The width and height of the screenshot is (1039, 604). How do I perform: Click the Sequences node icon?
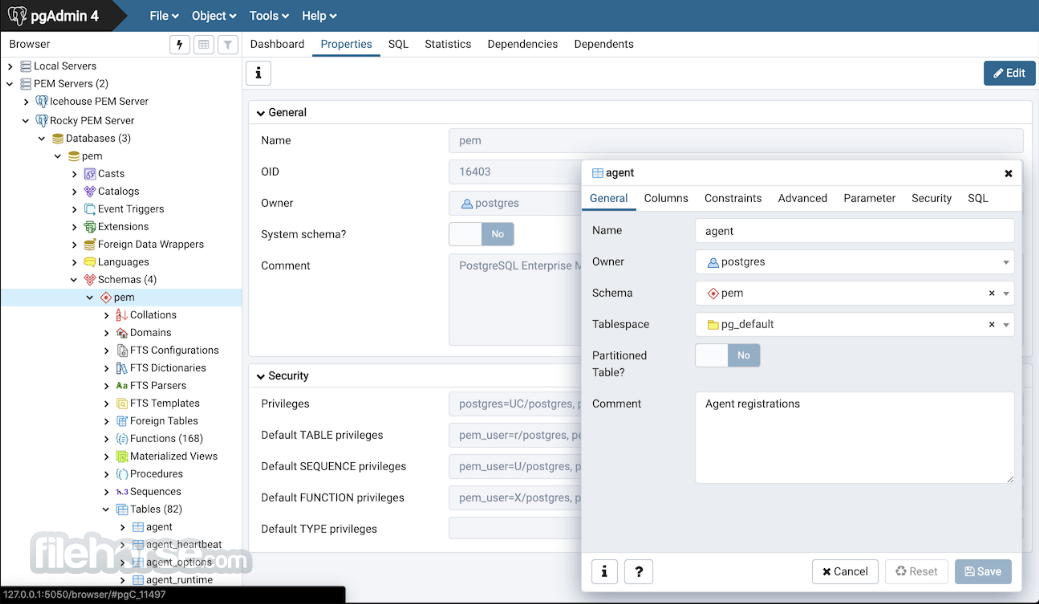click(x=121, y=492)
